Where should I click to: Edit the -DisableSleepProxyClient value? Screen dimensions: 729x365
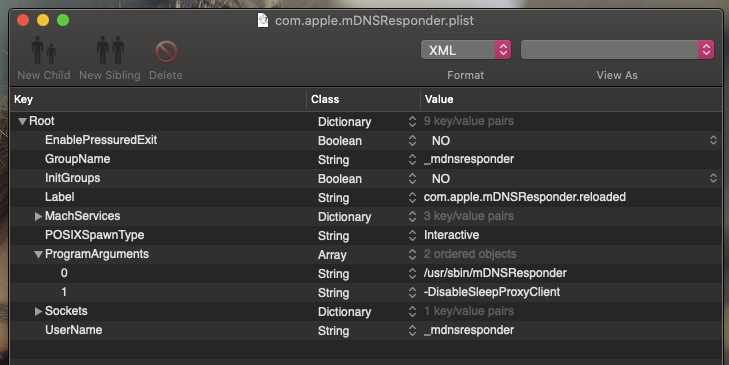[492, 292]
